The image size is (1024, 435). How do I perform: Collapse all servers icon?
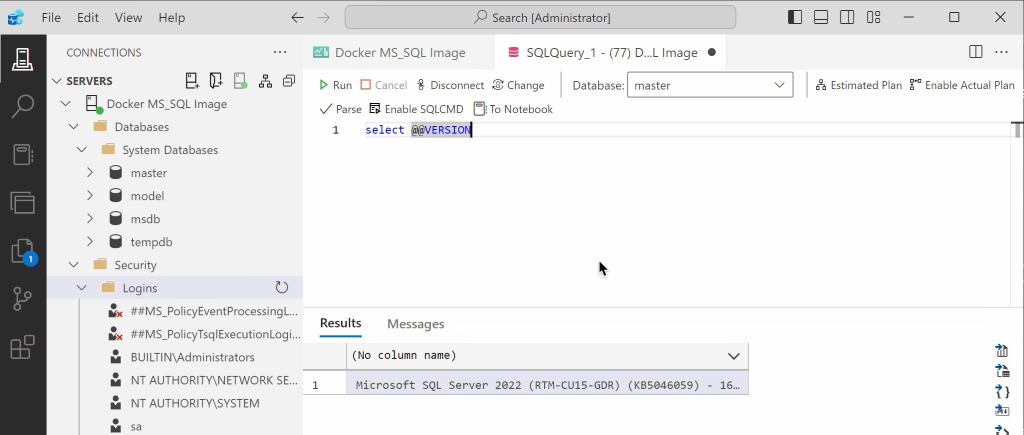click(289, 81)
